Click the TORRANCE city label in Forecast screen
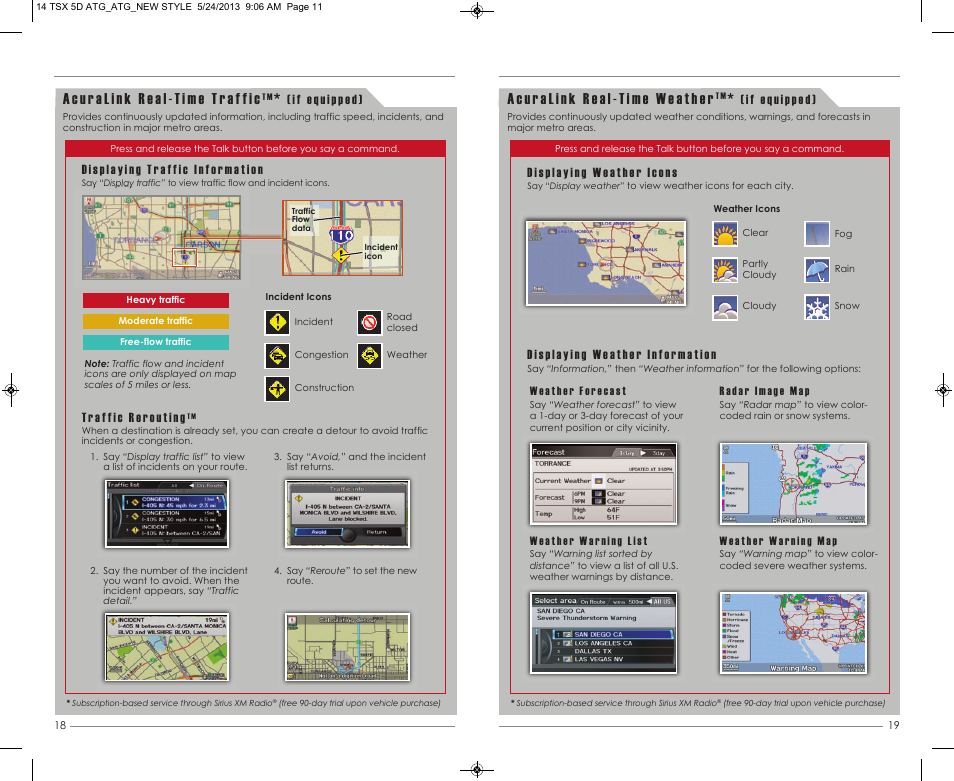 552,463
